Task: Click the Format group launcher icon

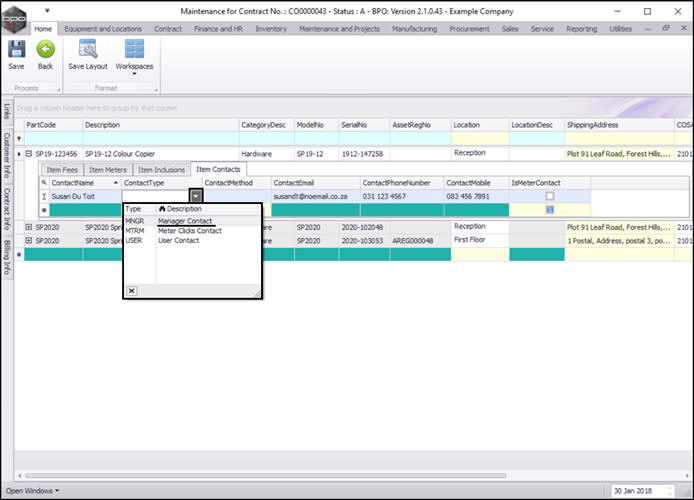Action: point(156,90)
